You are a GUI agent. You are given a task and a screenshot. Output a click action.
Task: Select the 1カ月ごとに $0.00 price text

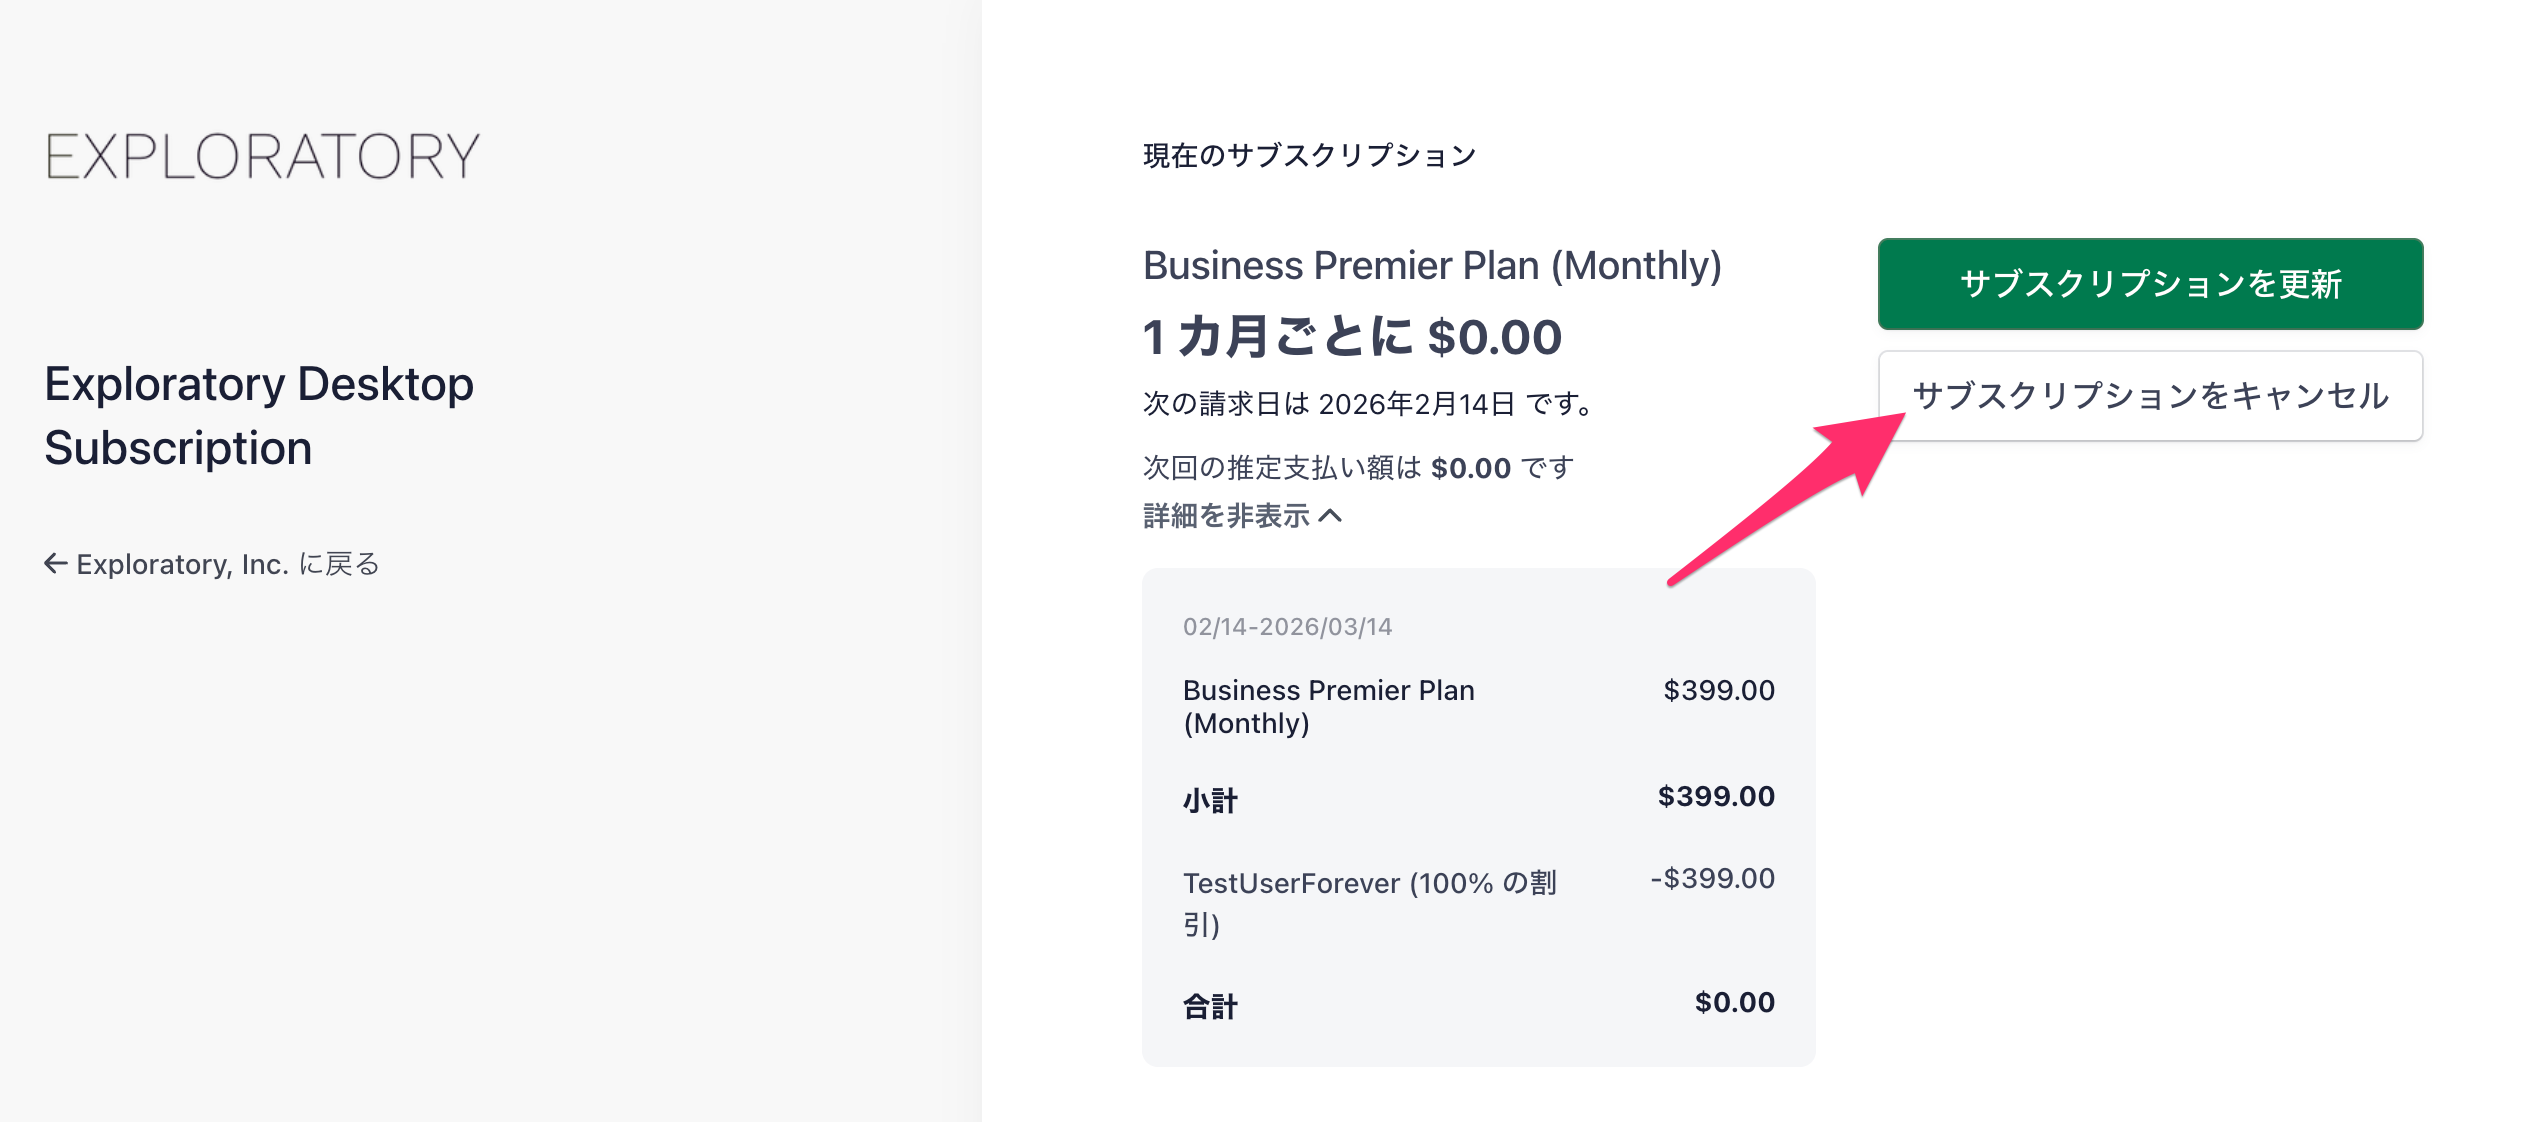click(x=1352, y=337)
